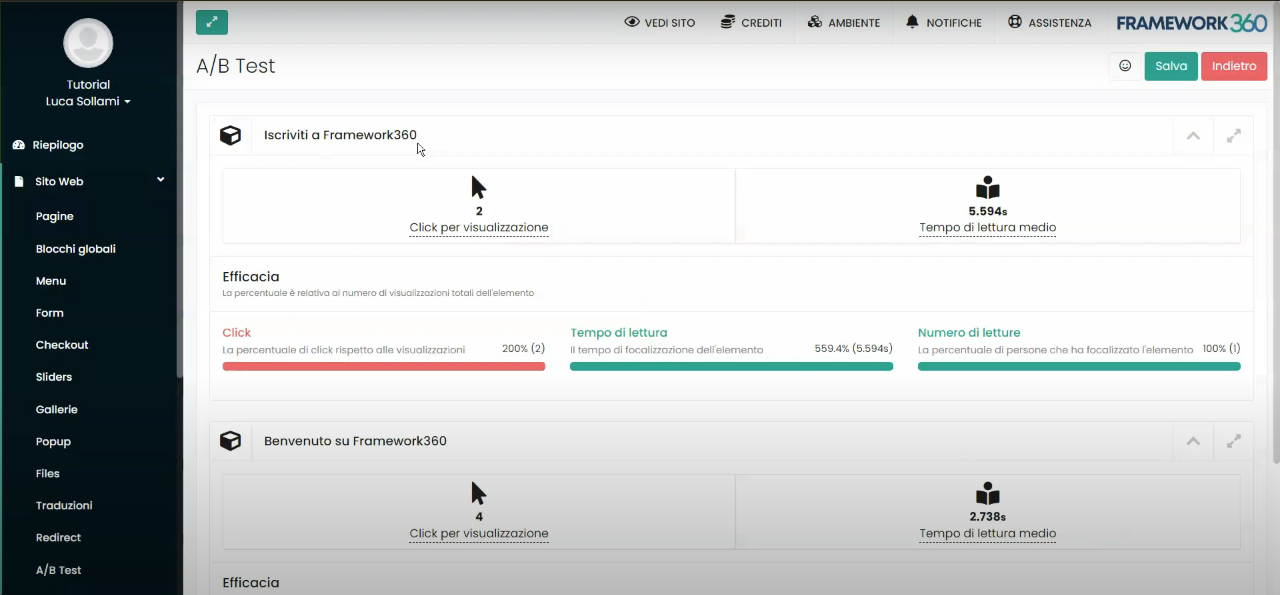Viewport: 1280px width, 595px height.
Task: Open the Notifiche link
Action: (x=944, y=22)
